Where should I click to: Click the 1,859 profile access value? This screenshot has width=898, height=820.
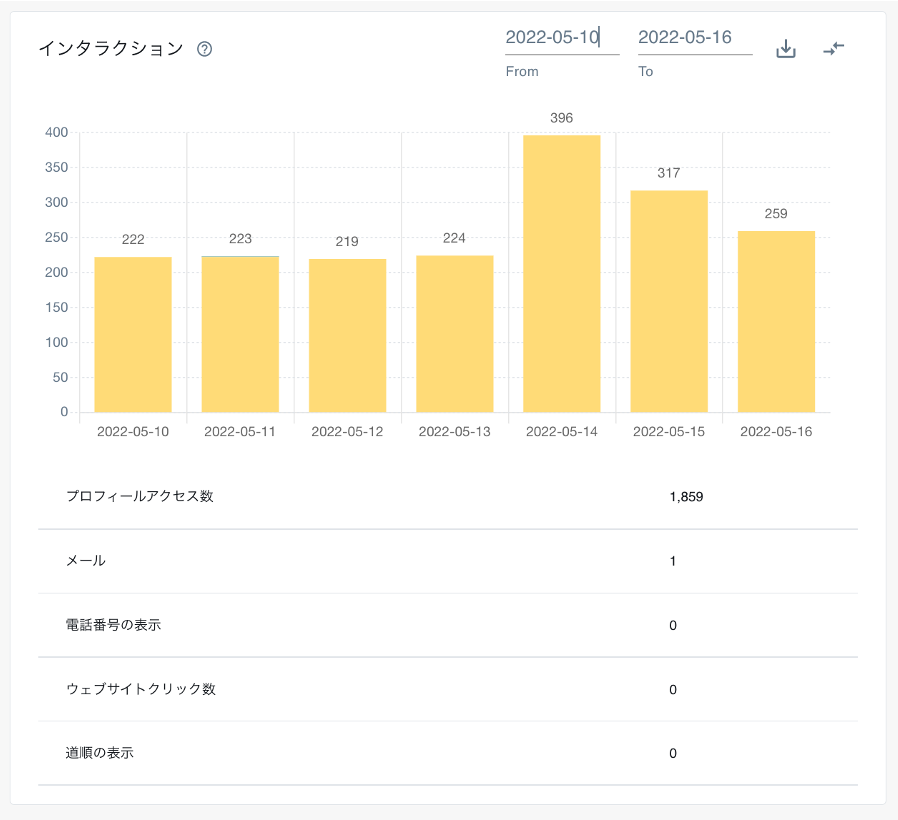[686, 496]
